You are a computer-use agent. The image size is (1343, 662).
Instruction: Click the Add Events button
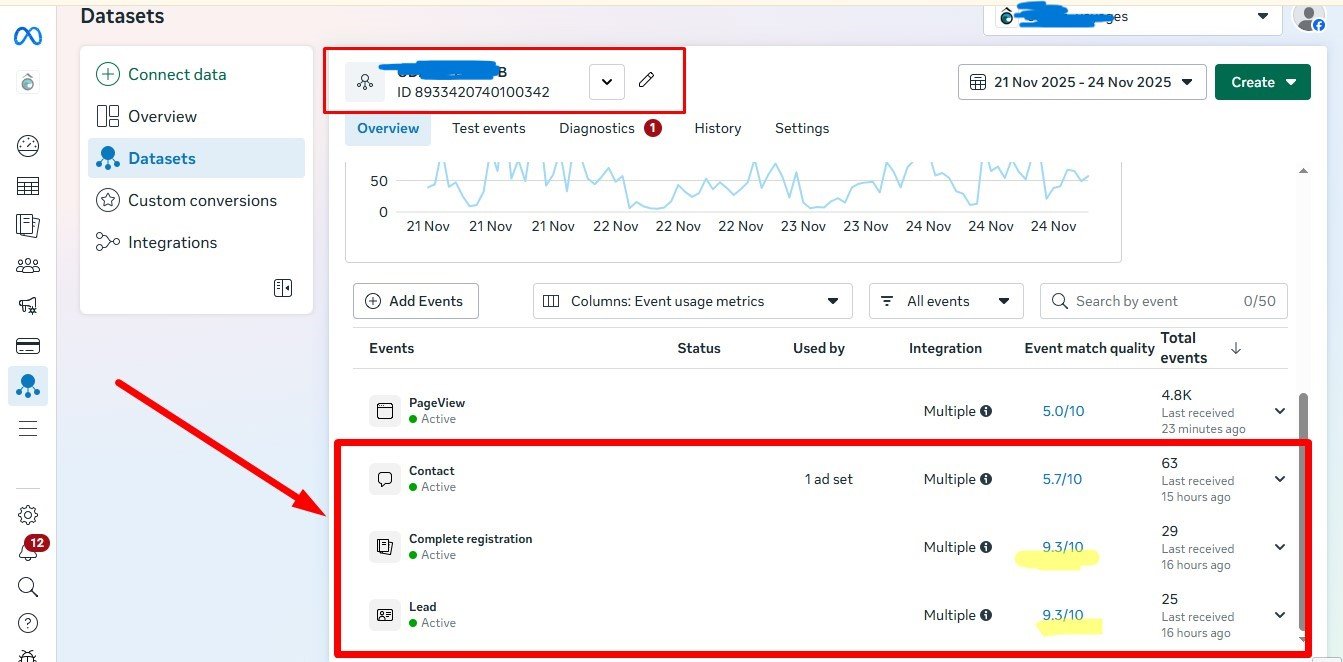pos(416,301)
